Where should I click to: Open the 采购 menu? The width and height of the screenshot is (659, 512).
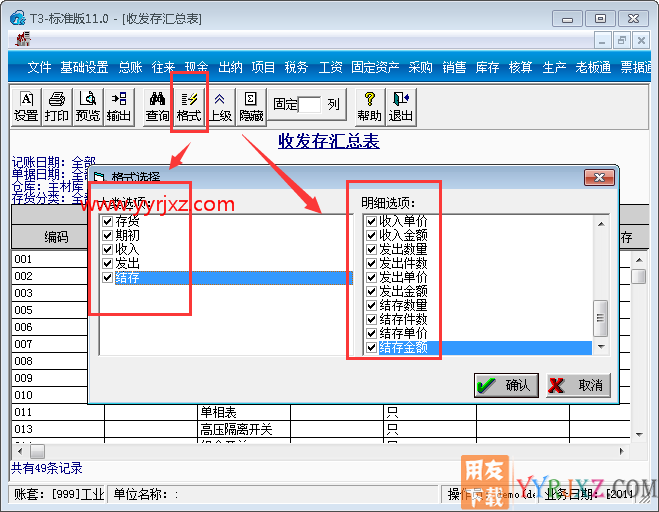(x=420, y=67)
